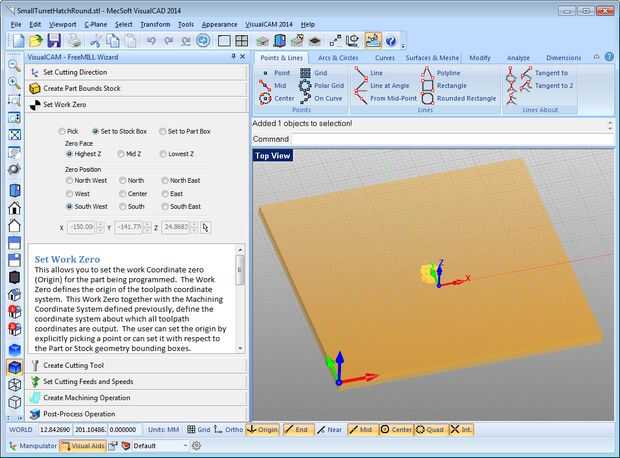620x458 pixels.
Task: Select Set to Part Box option
Action: coord(185,131)
